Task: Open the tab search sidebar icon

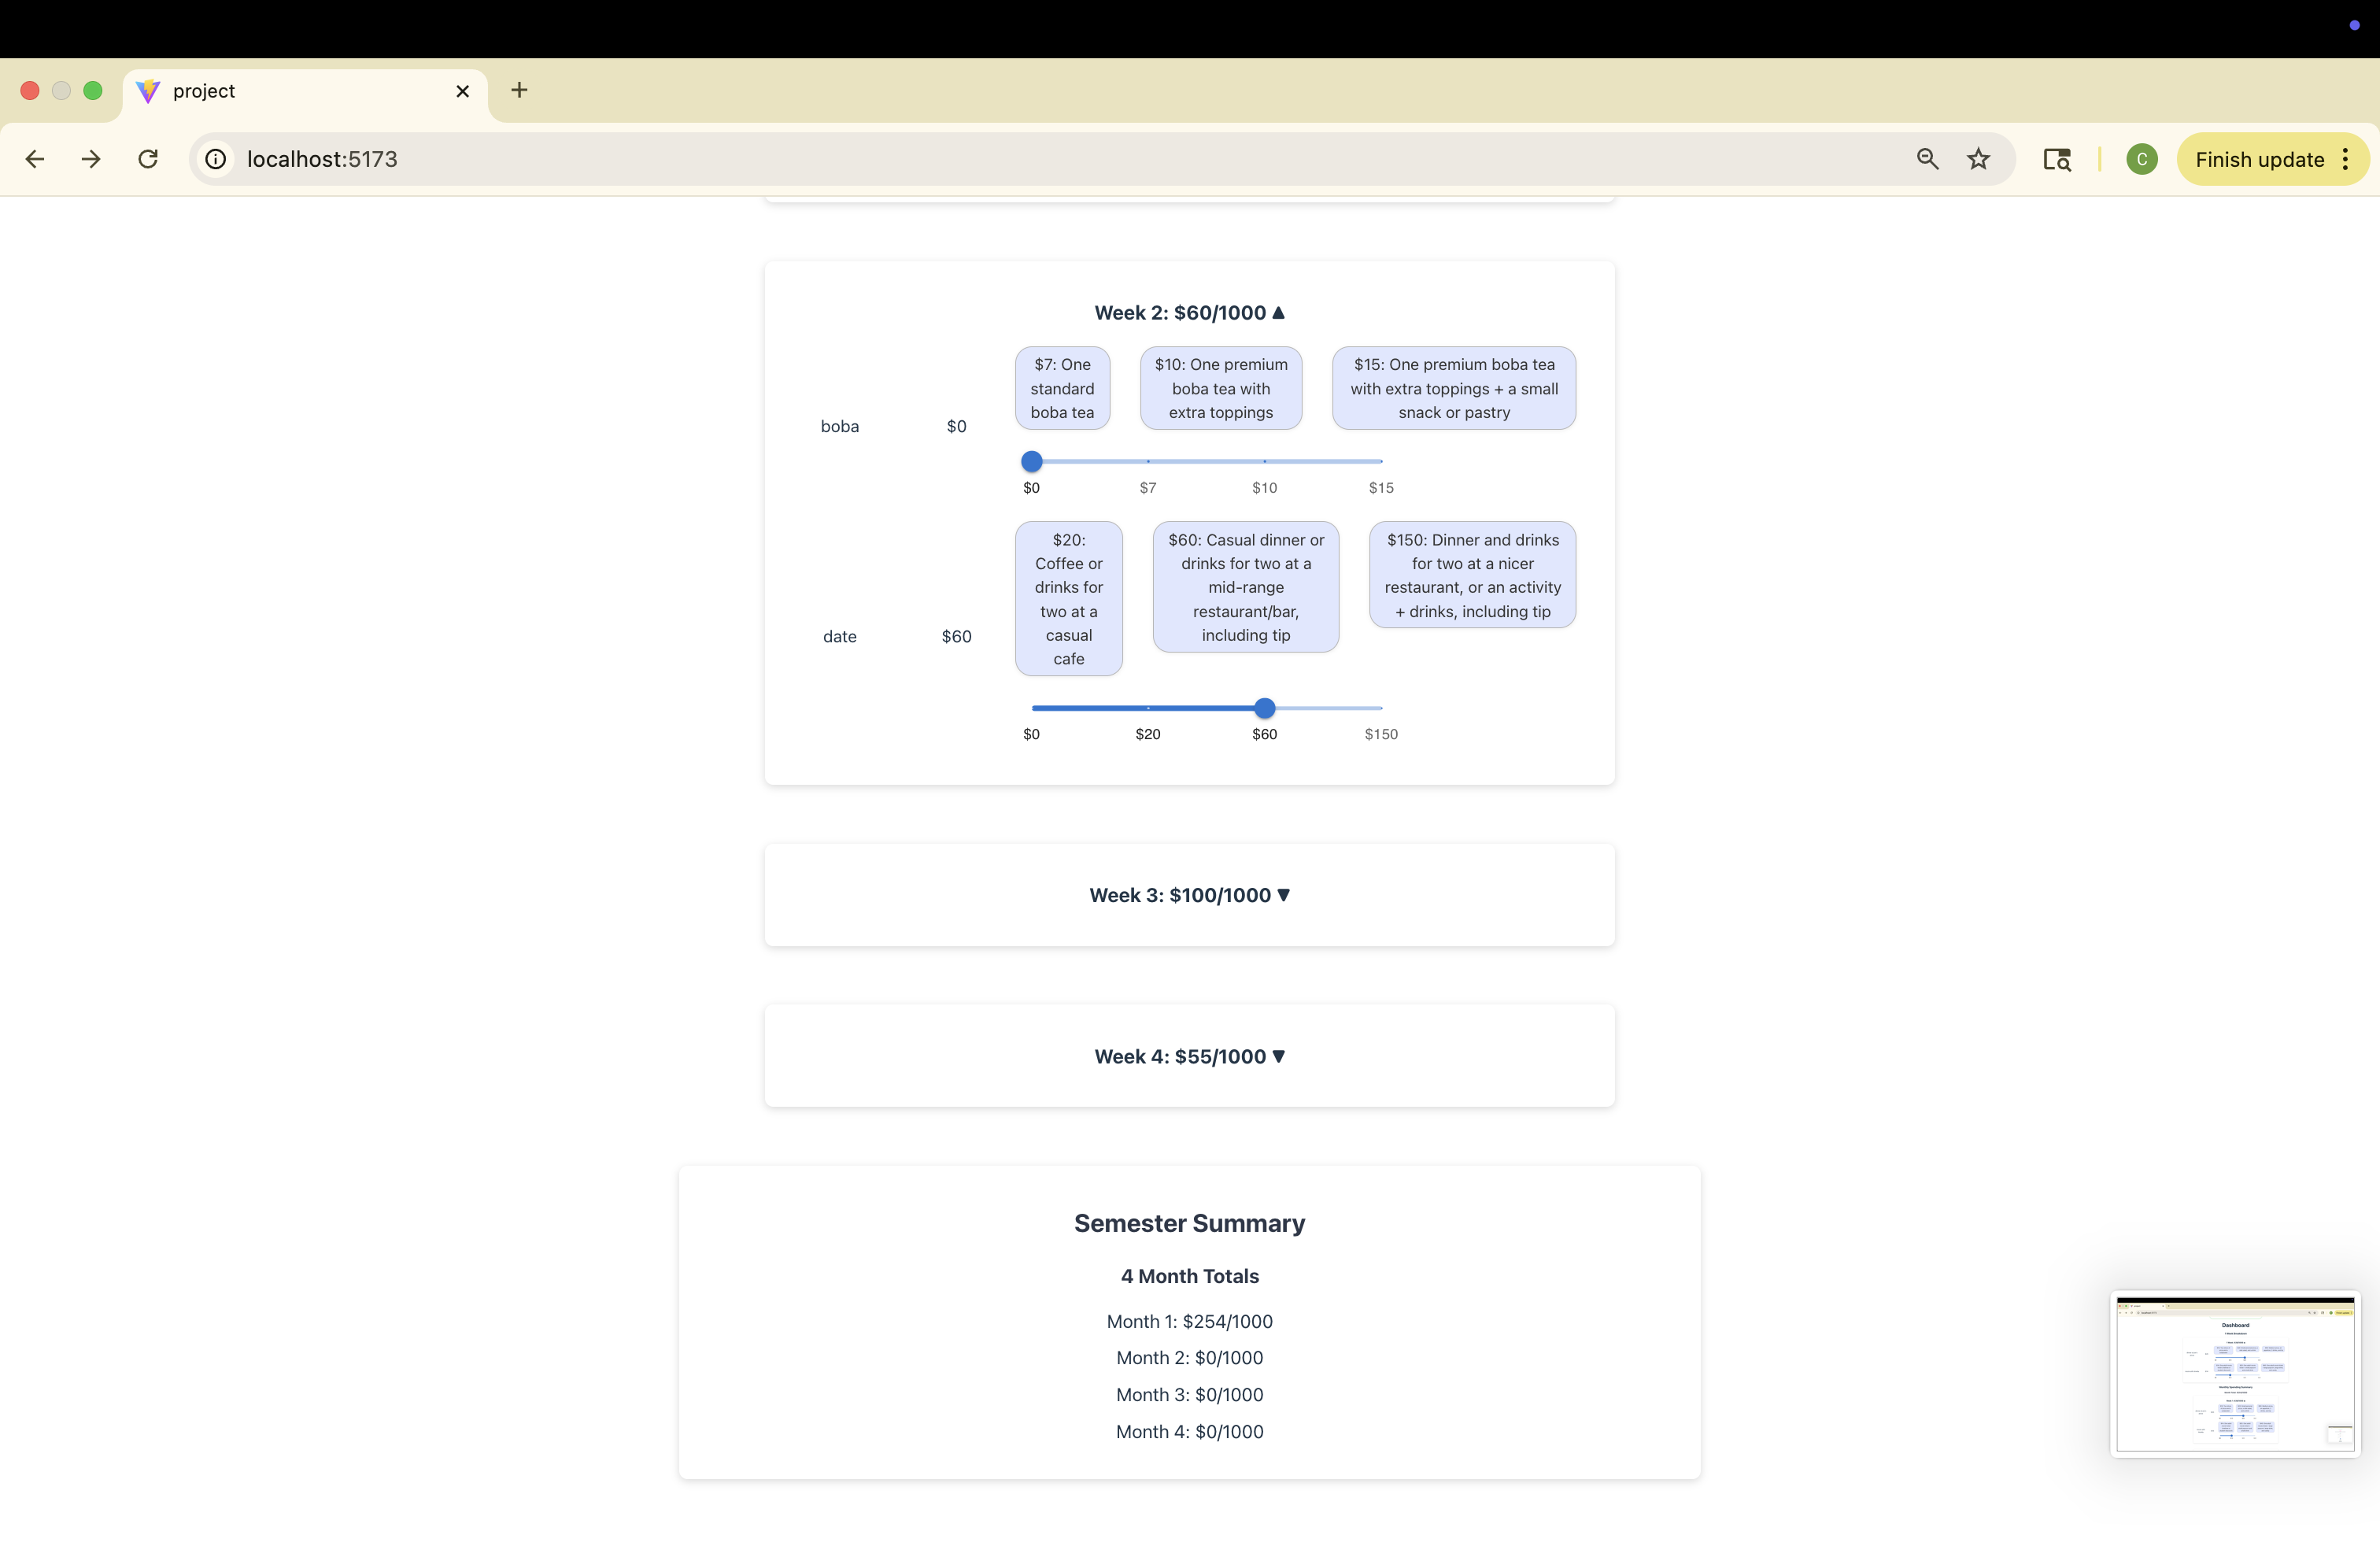Action: pos(2056,159)
